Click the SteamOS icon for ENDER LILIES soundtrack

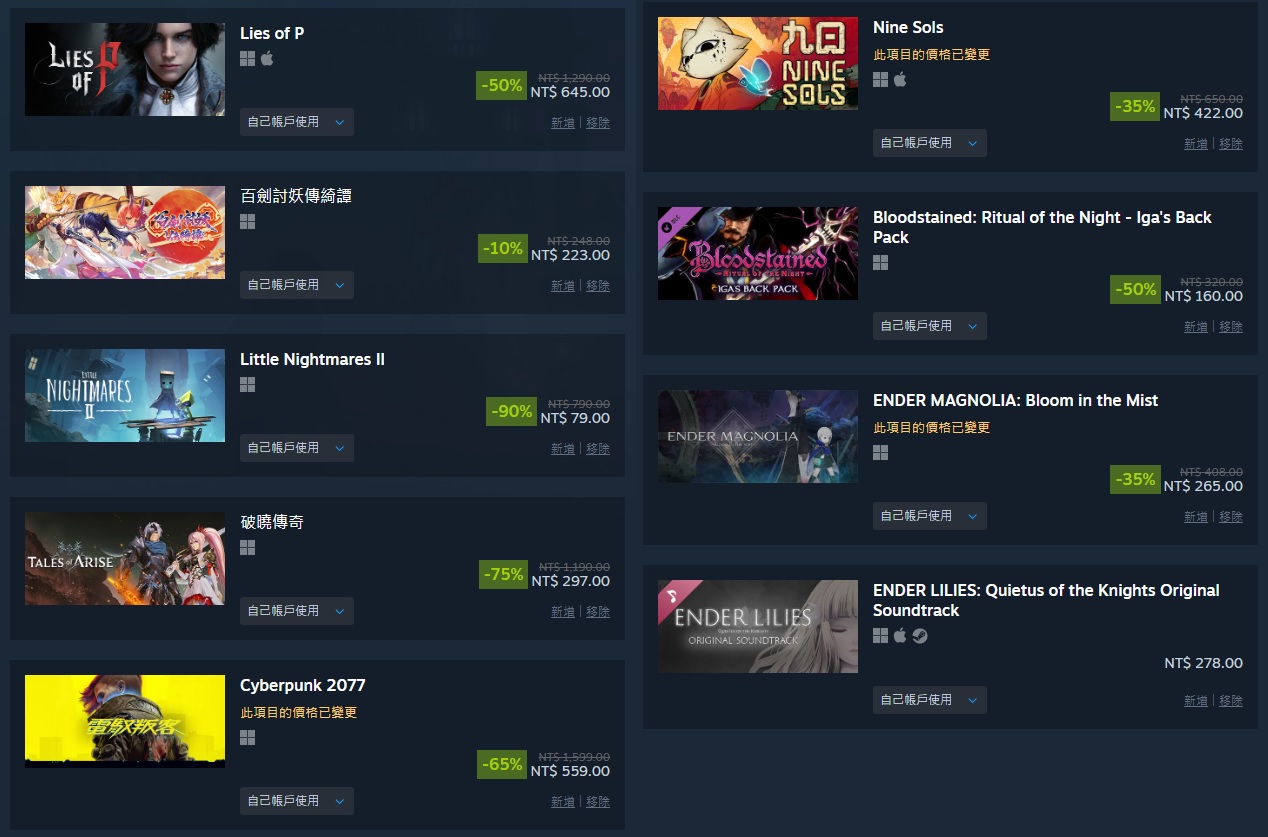coord(920,635)
